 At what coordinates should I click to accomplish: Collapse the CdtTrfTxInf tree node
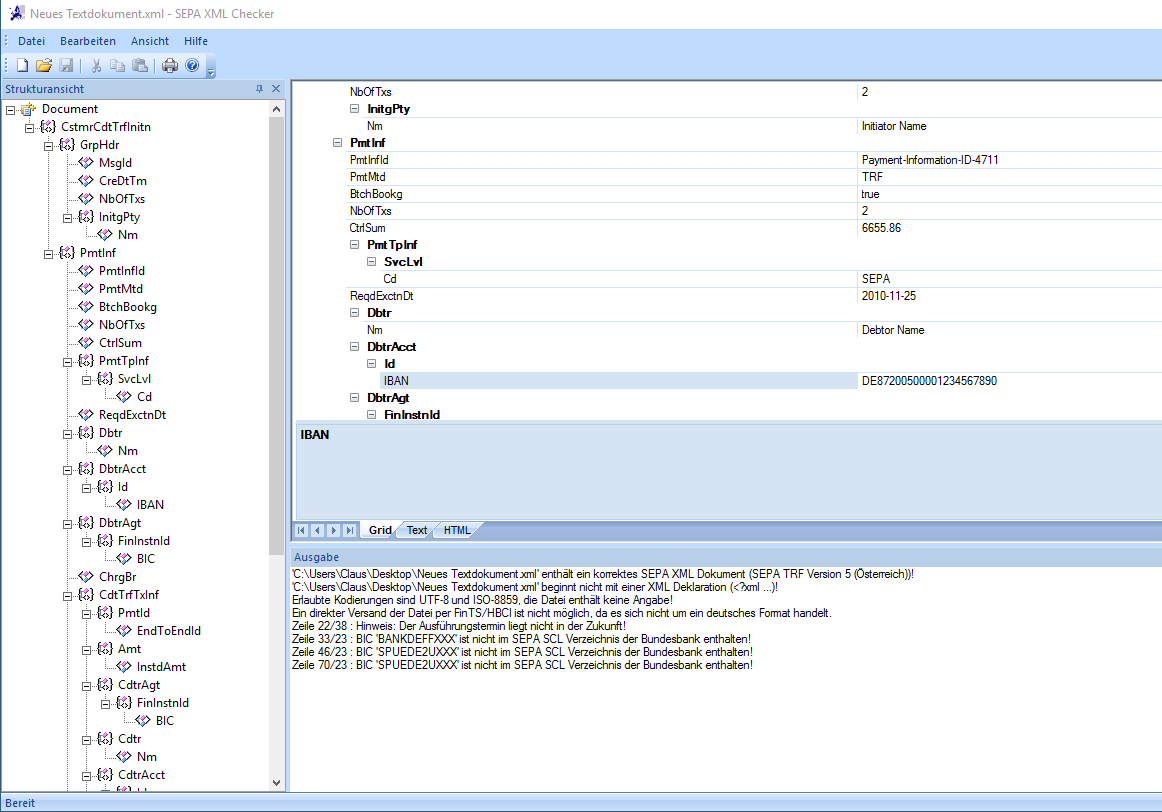68,595
